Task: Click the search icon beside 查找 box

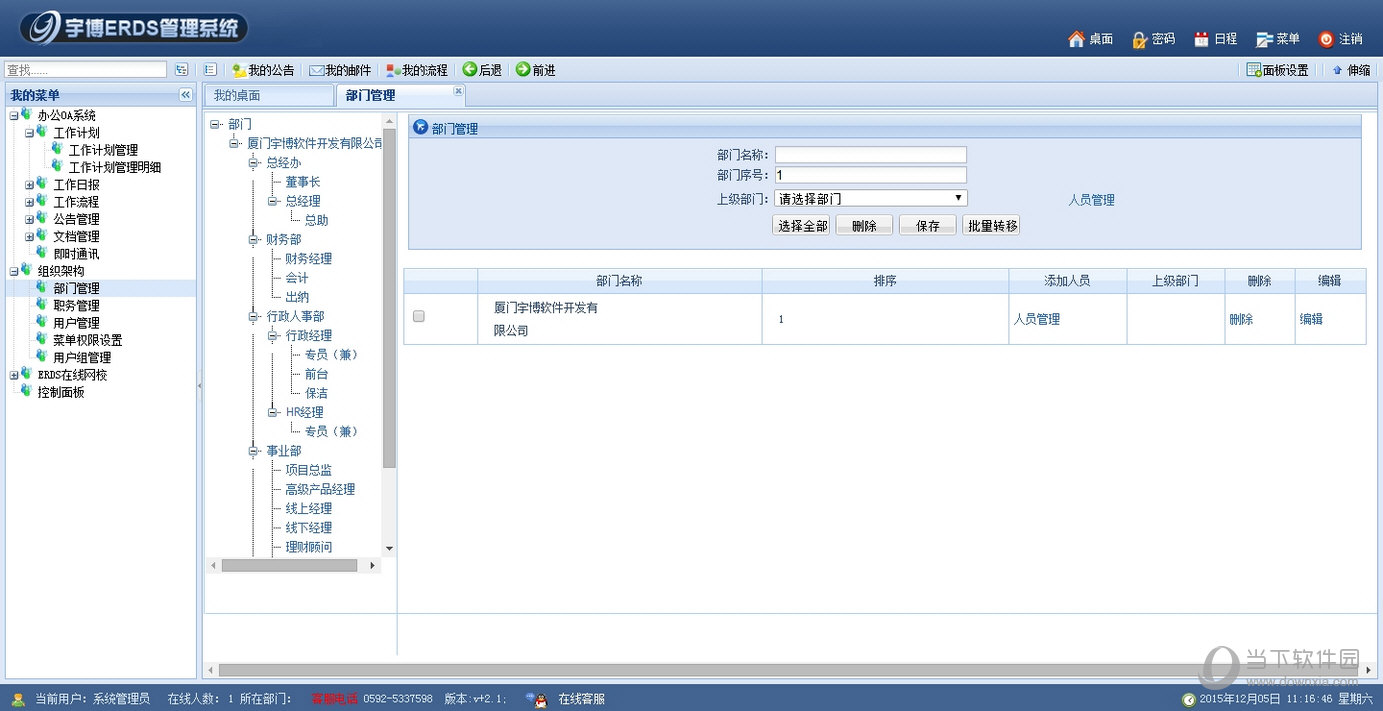Action: point(181,70)
